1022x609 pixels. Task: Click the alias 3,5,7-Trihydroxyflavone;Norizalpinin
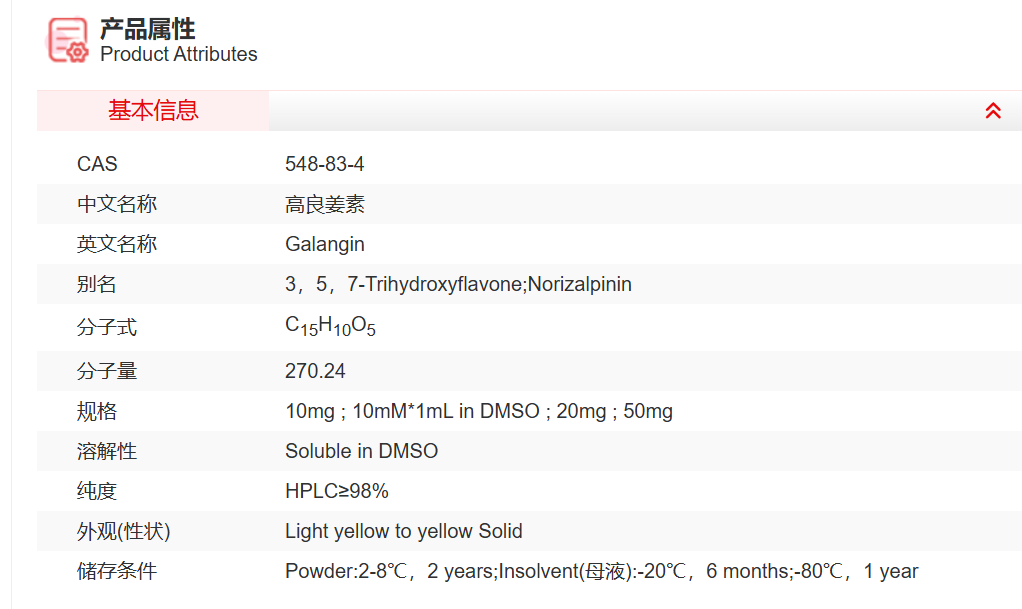458,284
